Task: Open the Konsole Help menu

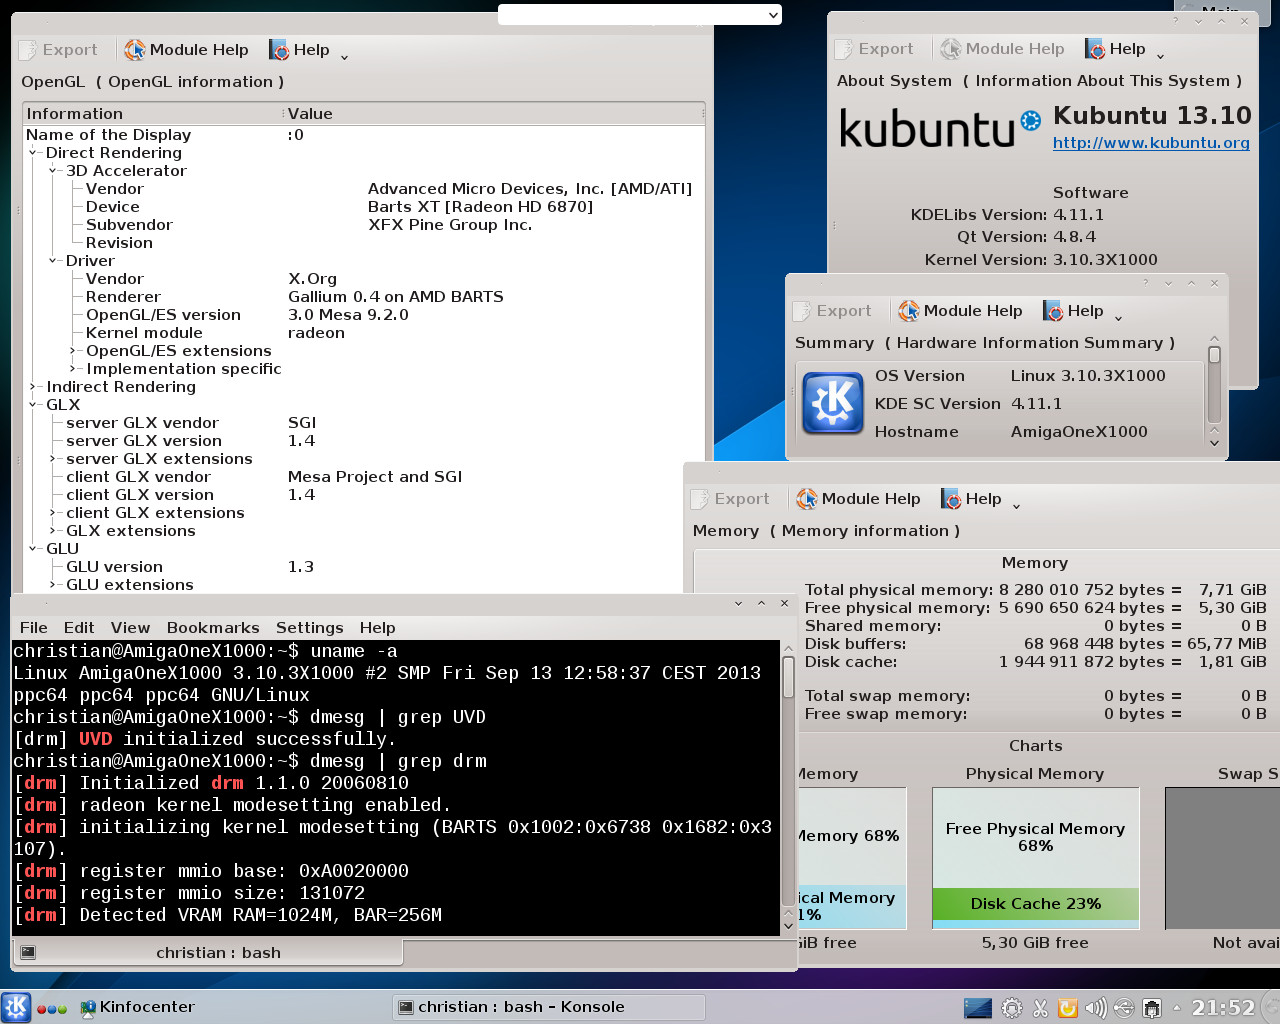Action: click(x=378, y=628)
